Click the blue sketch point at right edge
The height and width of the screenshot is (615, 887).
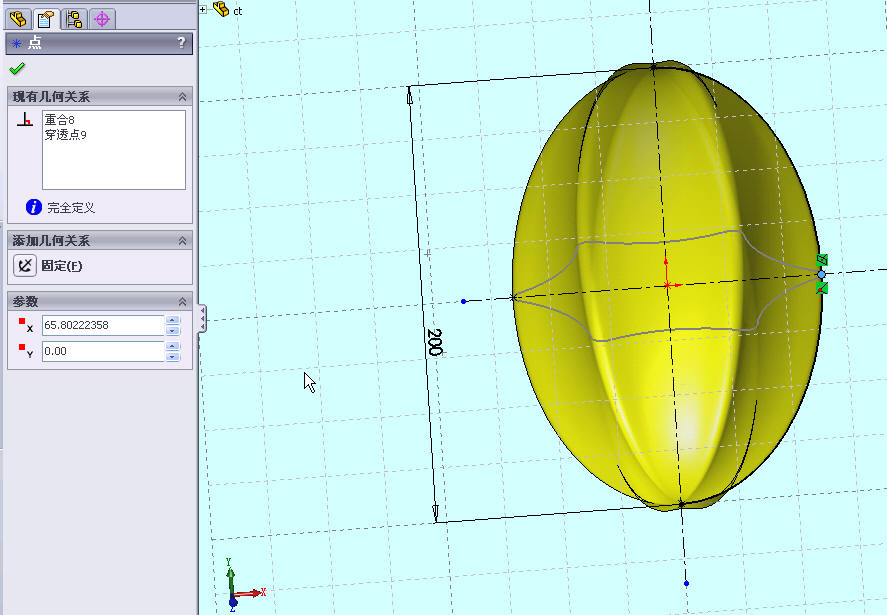click(x=821, y=274)
